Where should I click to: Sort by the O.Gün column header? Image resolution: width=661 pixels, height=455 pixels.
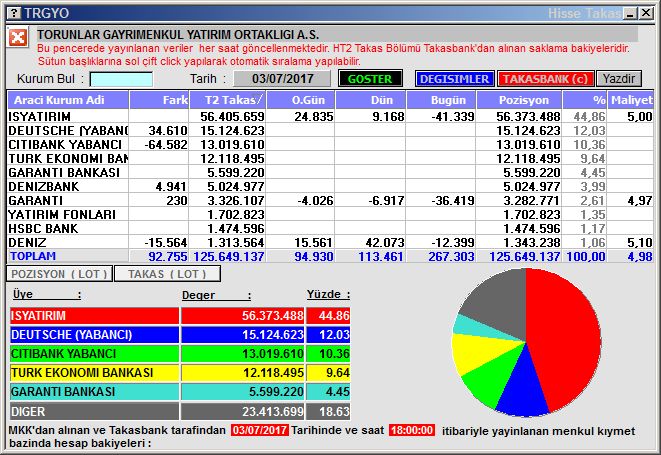pos(301,100)
